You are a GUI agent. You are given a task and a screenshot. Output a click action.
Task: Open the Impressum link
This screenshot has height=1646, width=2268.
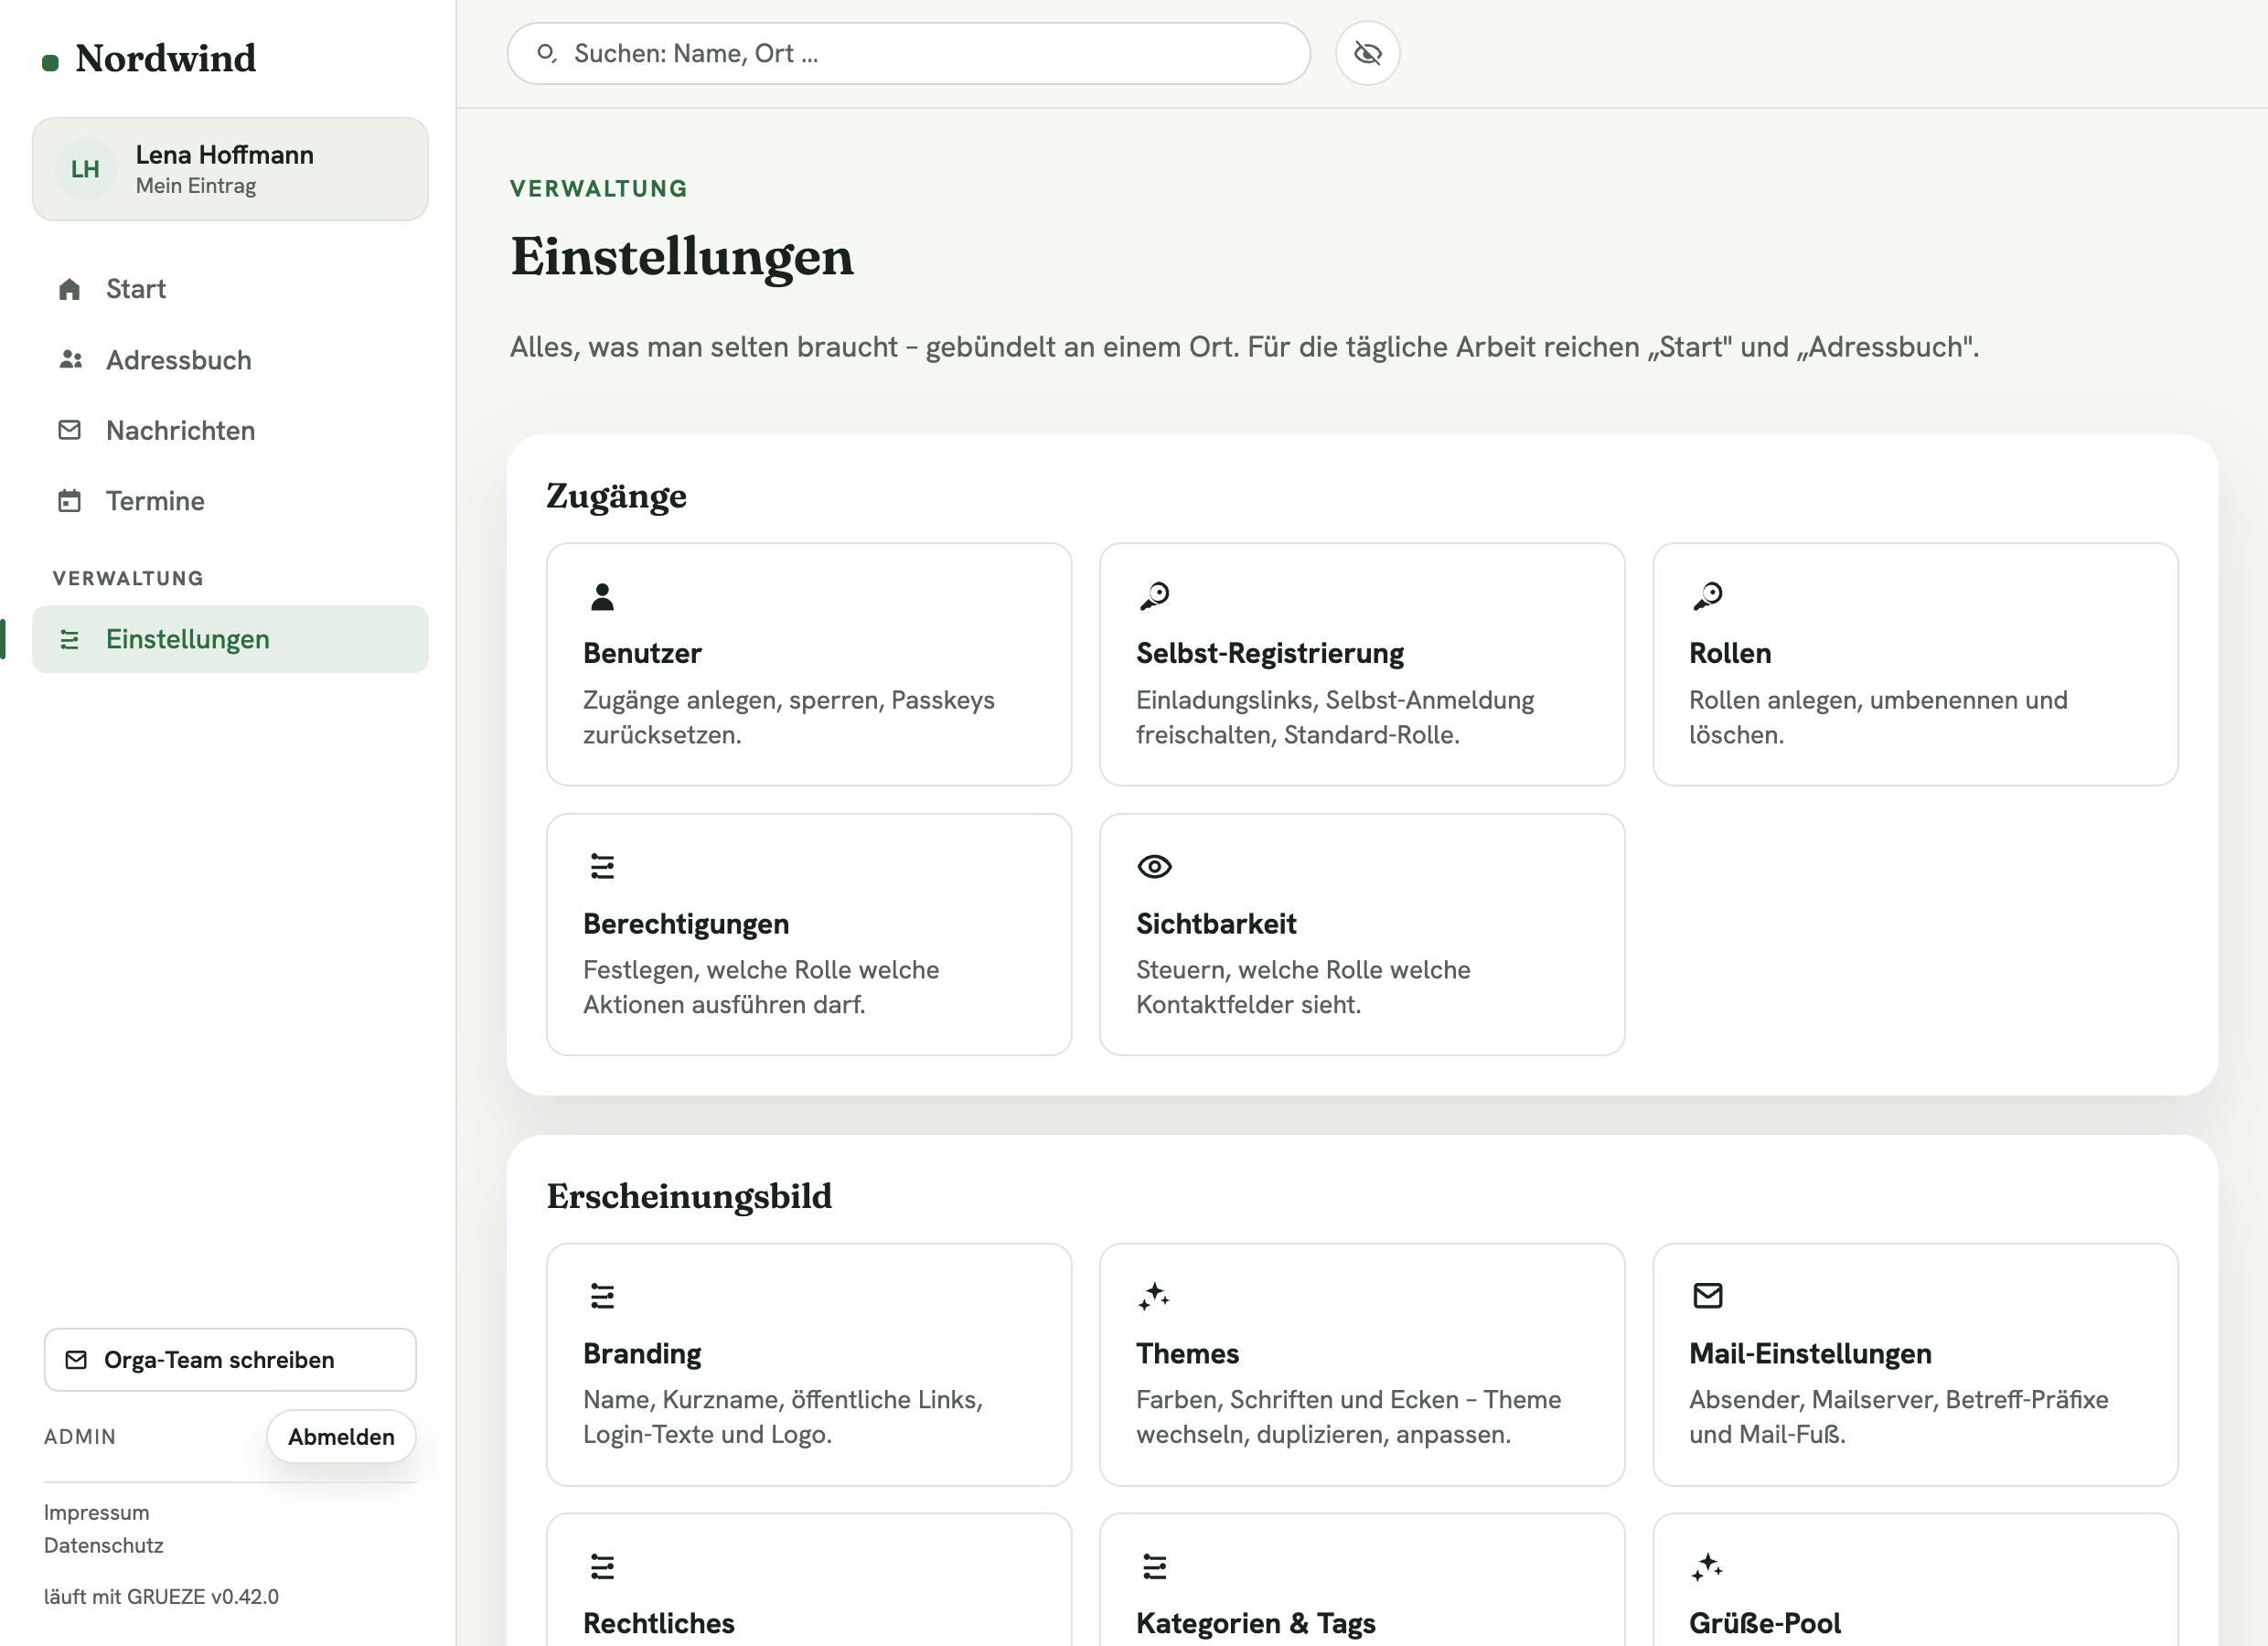(x=96, y=1512)
